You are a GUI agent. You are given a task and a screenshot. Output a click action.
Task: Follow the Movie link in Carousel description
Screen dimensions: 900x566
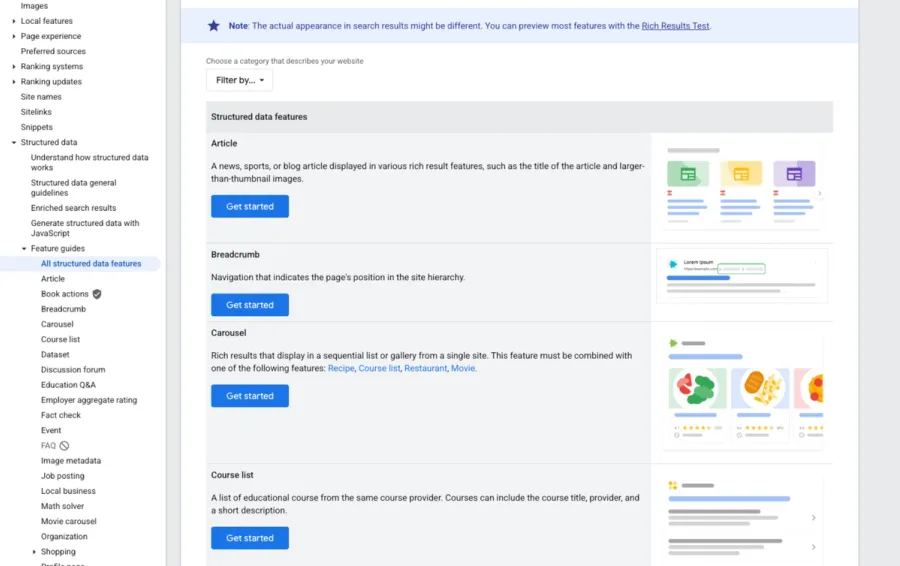pos(463,369)
